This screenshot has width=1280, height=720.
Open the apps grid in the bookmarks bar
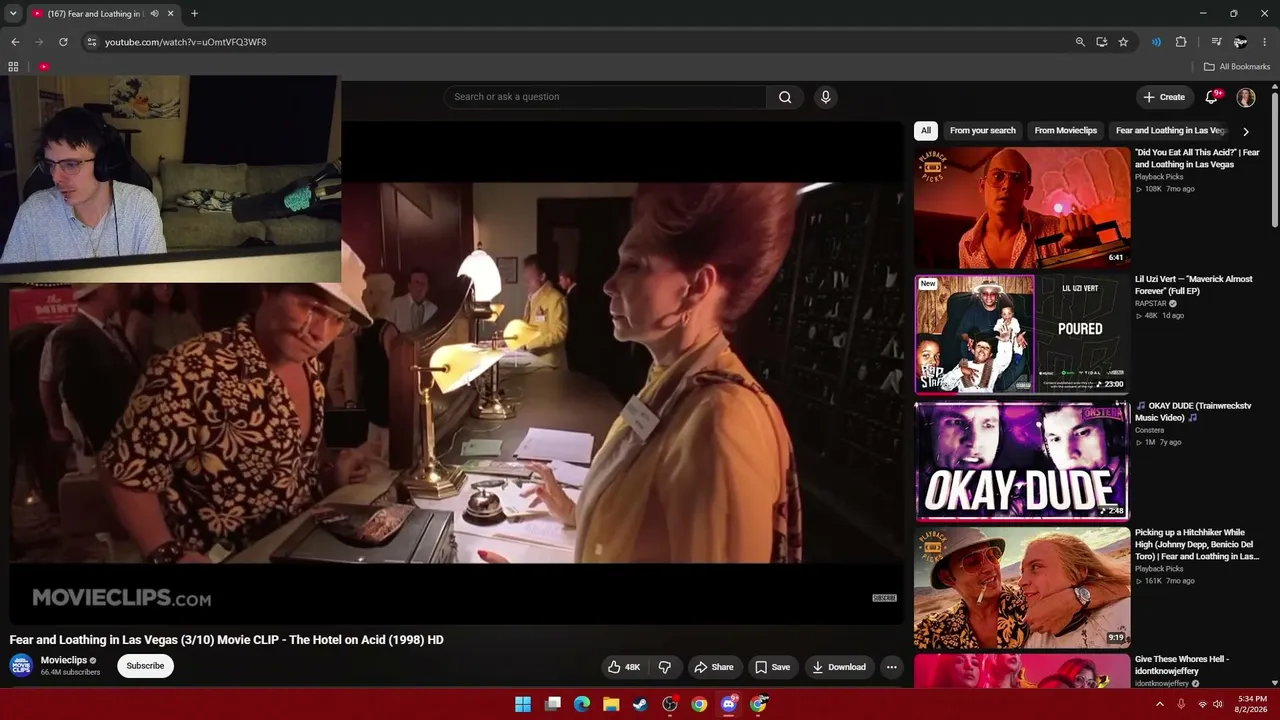tap(13, 67)
